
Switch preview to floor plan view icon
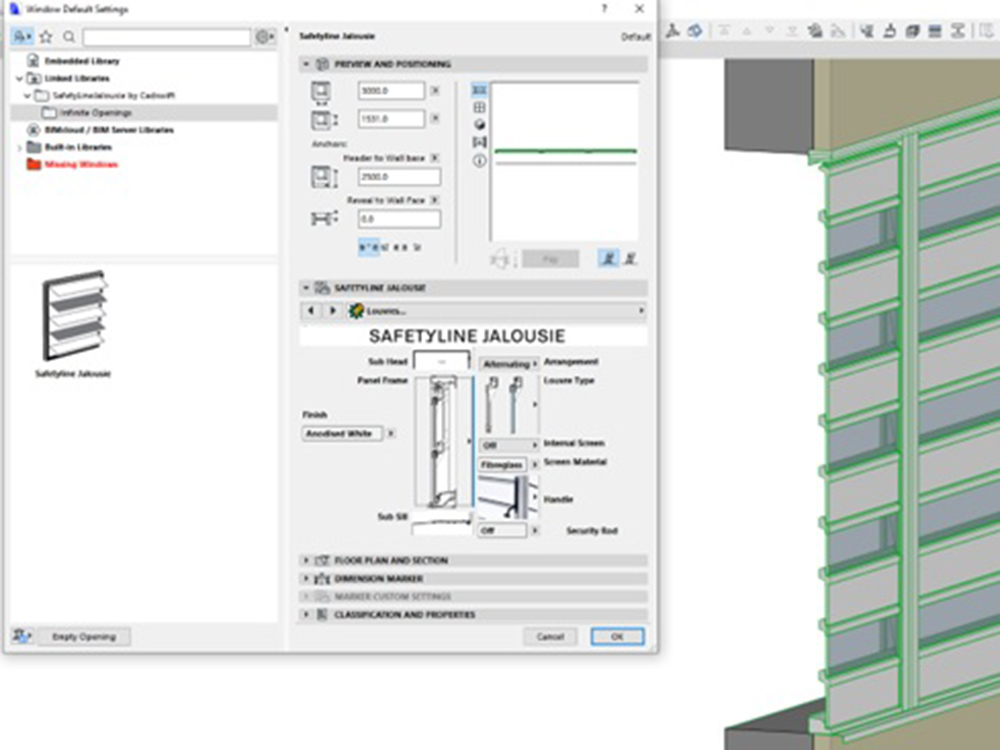pyautogui.click(x=479, y=90)
